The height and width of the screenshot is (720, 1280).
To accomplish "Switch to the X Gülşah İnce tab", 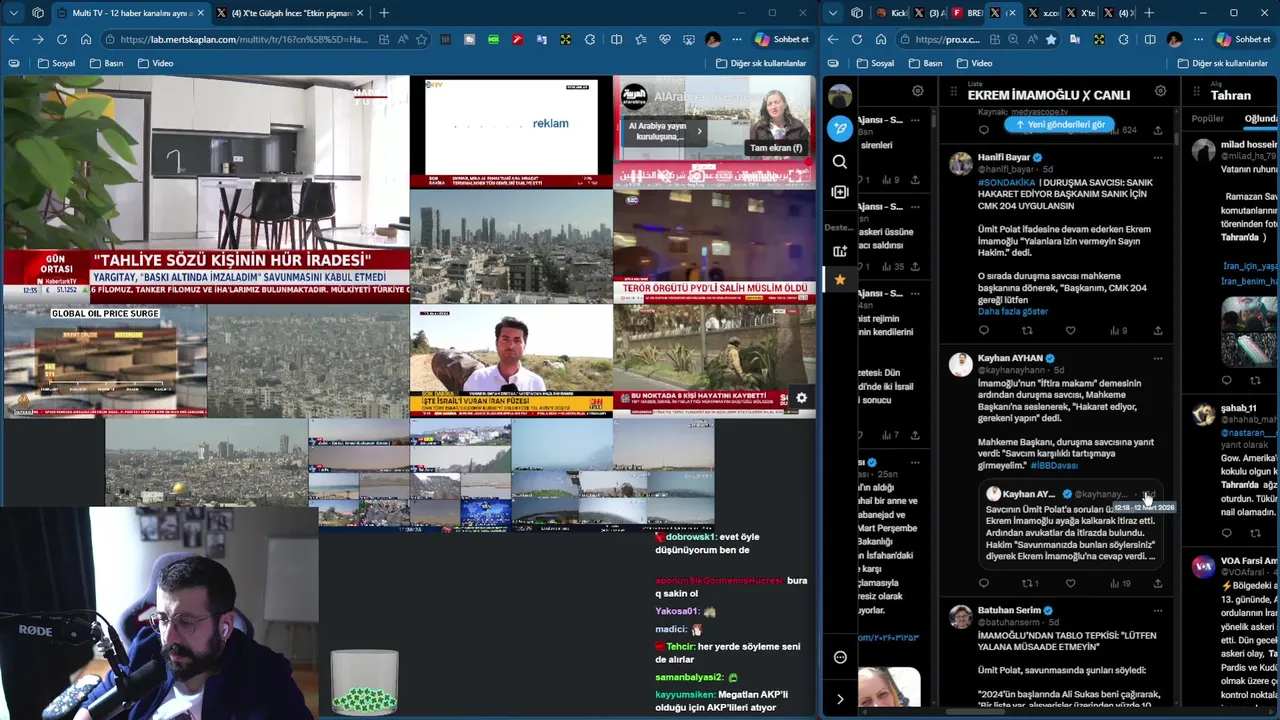I will (x=292, y=13).
